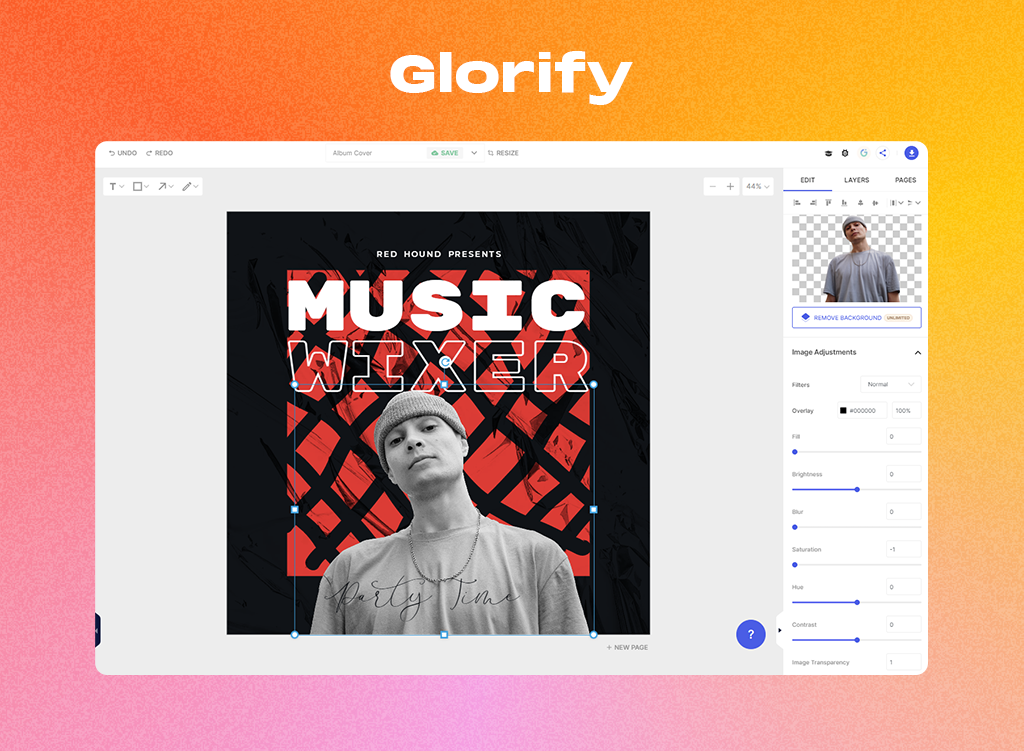Image resolution: width=1024 pixels, height=751 pixels.
Task: Open the Filters Normal dropdown
Action: pyautogui.click(x=890, y=385)
